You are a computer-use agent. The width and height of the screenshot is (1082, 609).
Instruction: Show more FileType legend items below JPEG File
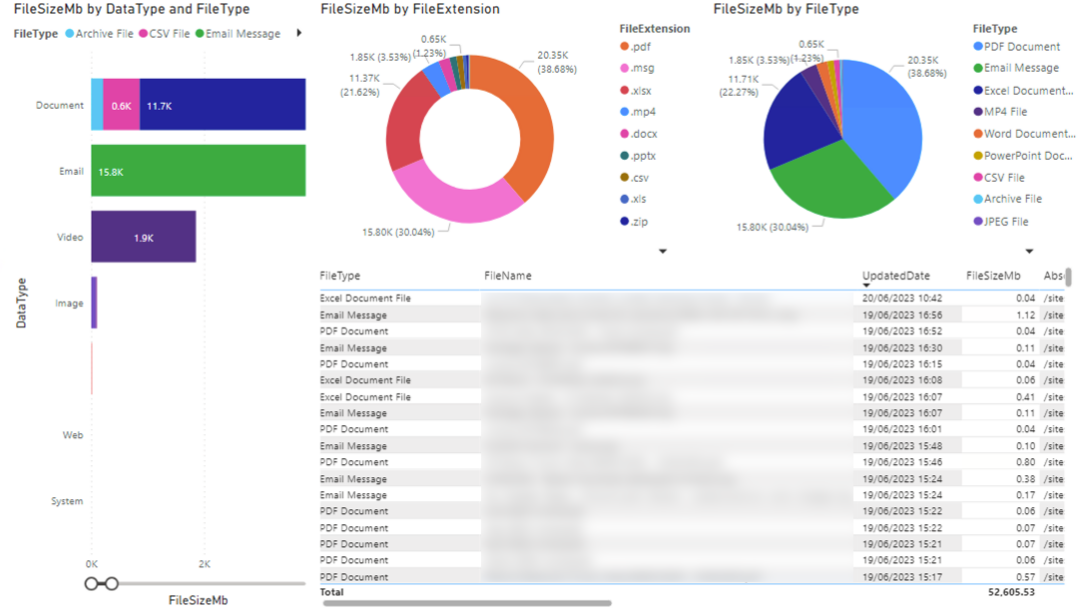(x=1029, y=251)
